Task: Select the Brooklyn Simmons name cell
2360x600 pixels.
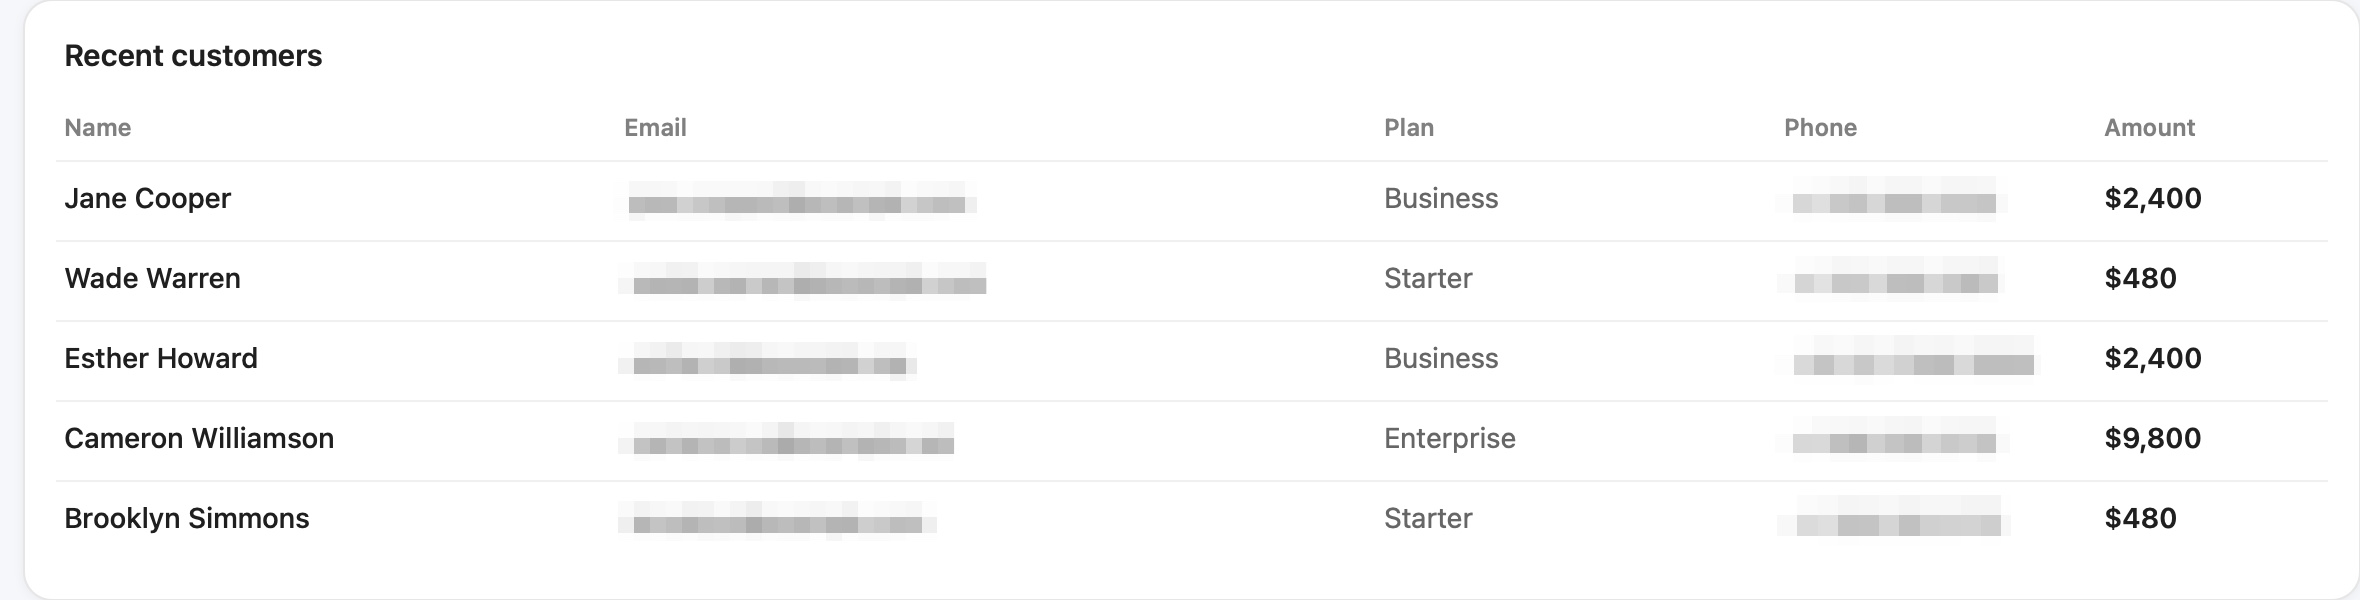Action: (187, 519)
